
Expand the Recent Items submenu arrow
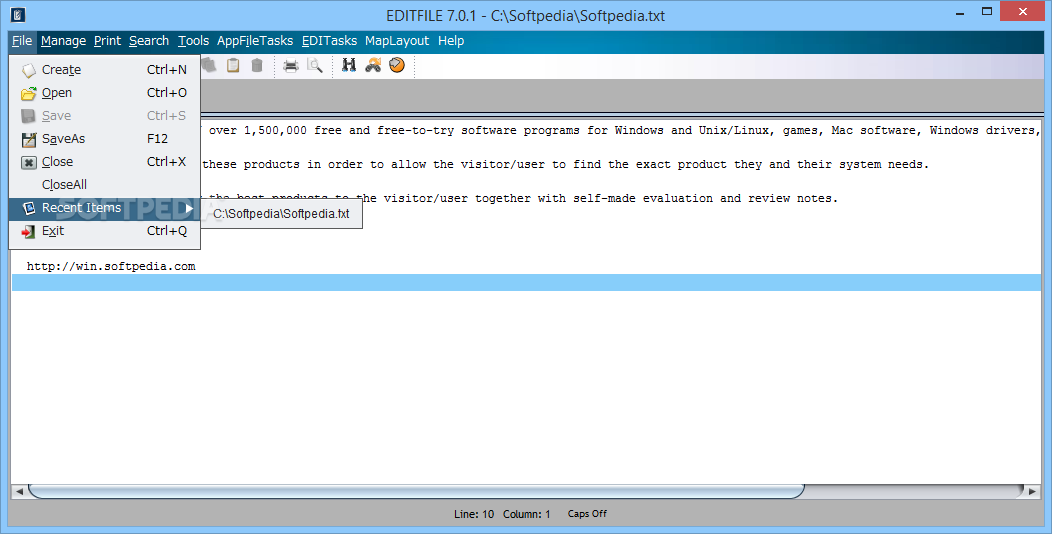(189, 209)
